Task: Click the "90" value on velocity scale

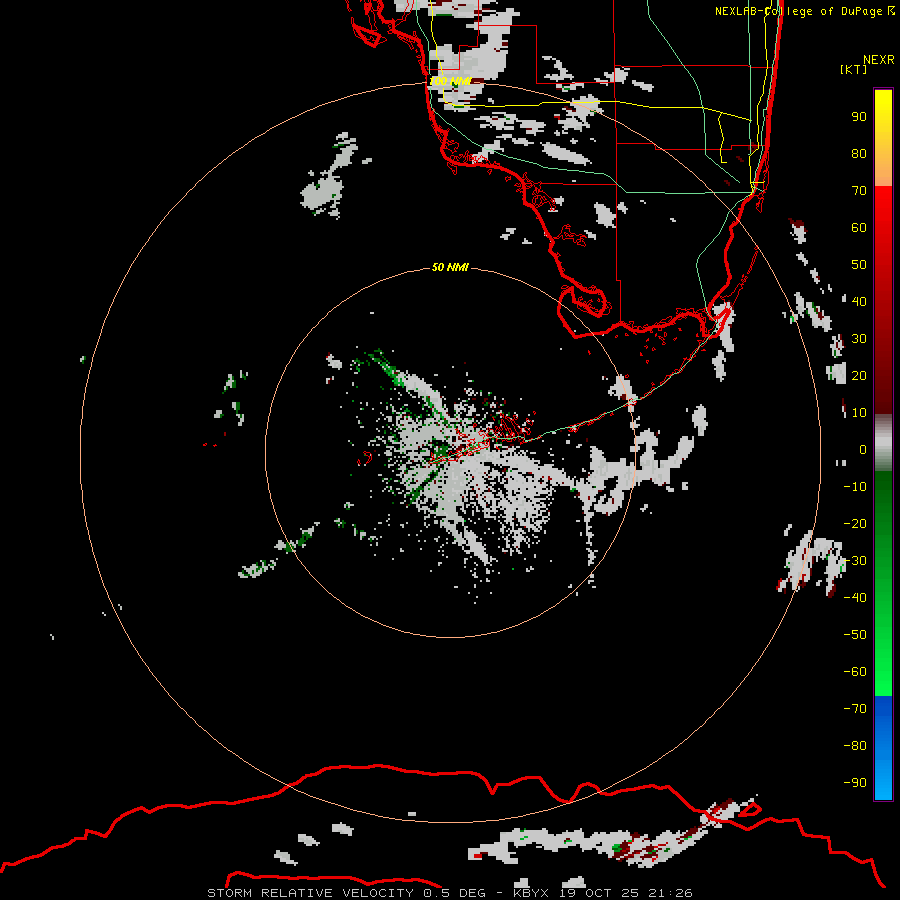Action: point(859,117)
